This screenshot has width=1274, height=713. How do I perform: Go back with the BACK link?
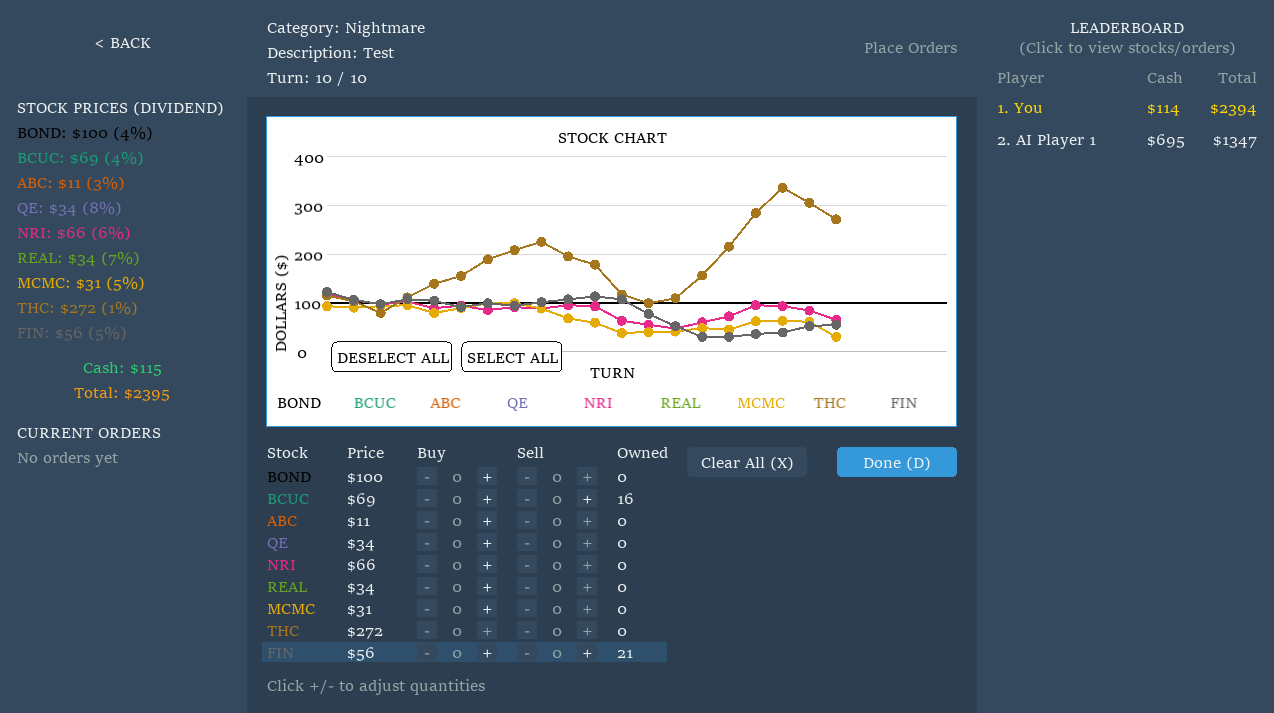123,43
